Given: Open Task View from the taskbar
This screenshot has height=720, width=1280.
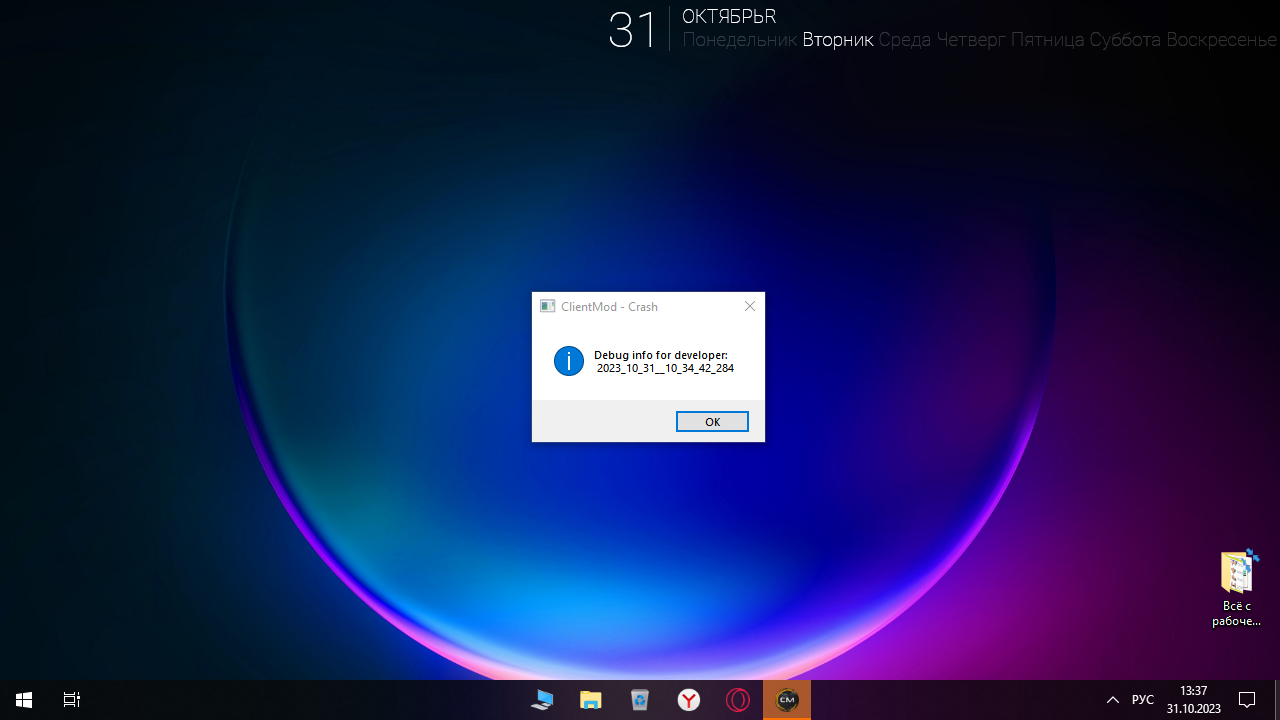Looking at the screenshot, I should point(72,700).
